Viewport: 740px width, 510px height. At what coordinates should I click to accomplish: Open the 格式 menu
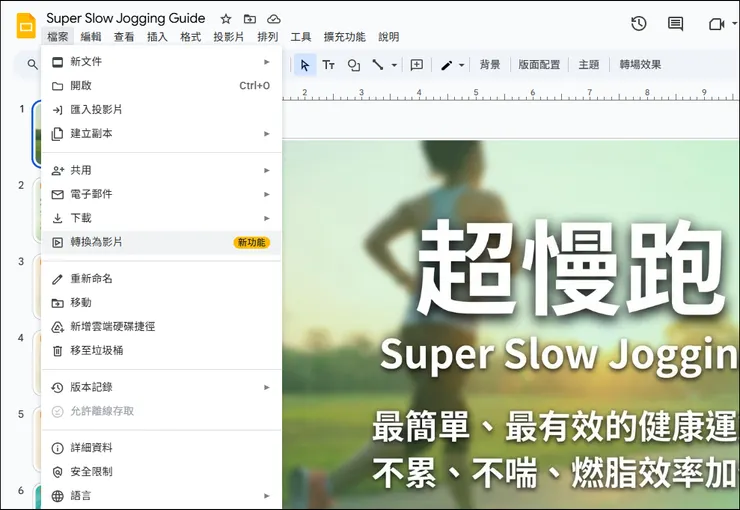(191, 37)
